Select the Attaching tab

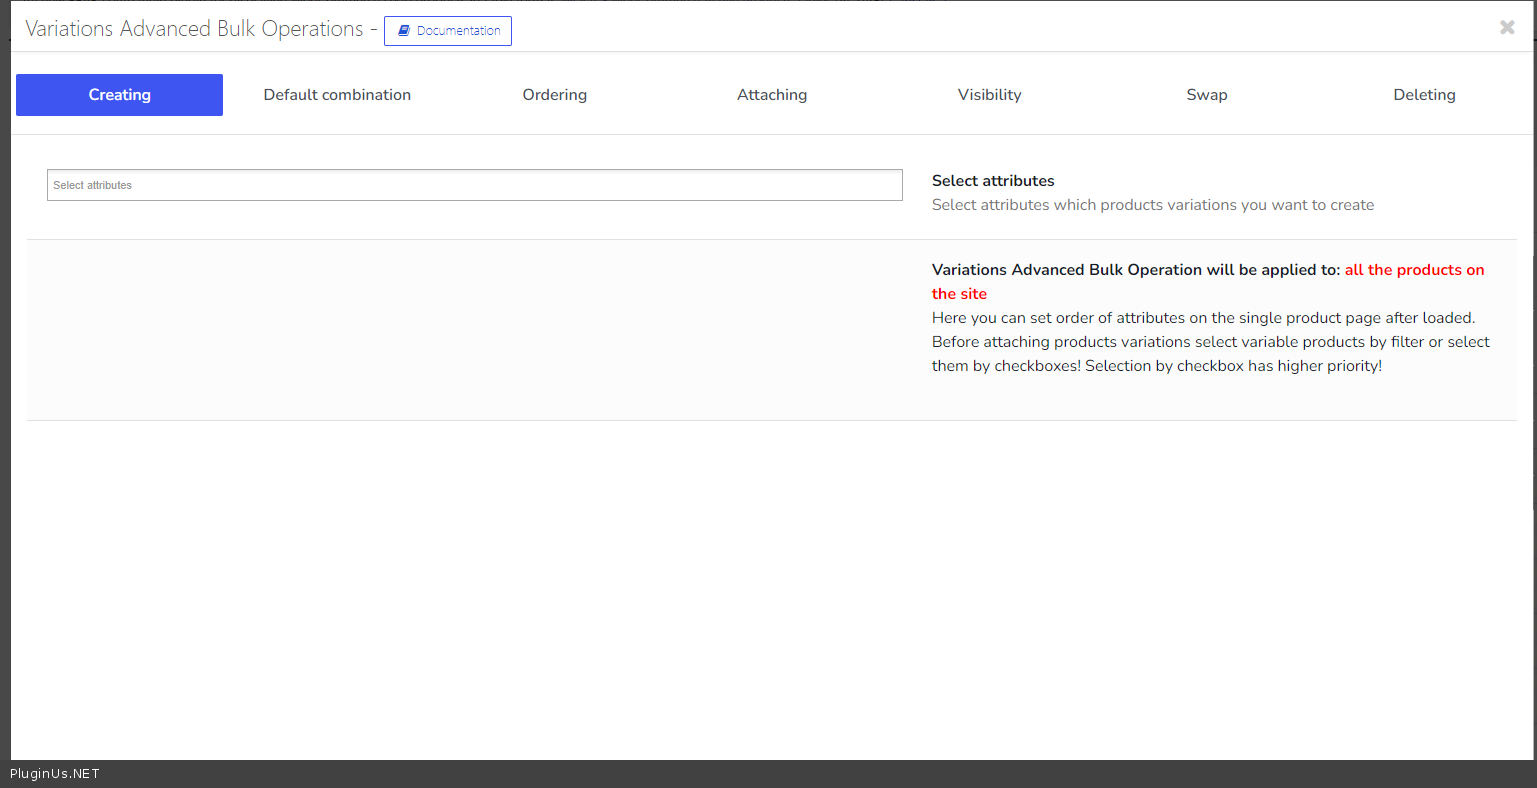pyautogui.click(x=772, y=95)
